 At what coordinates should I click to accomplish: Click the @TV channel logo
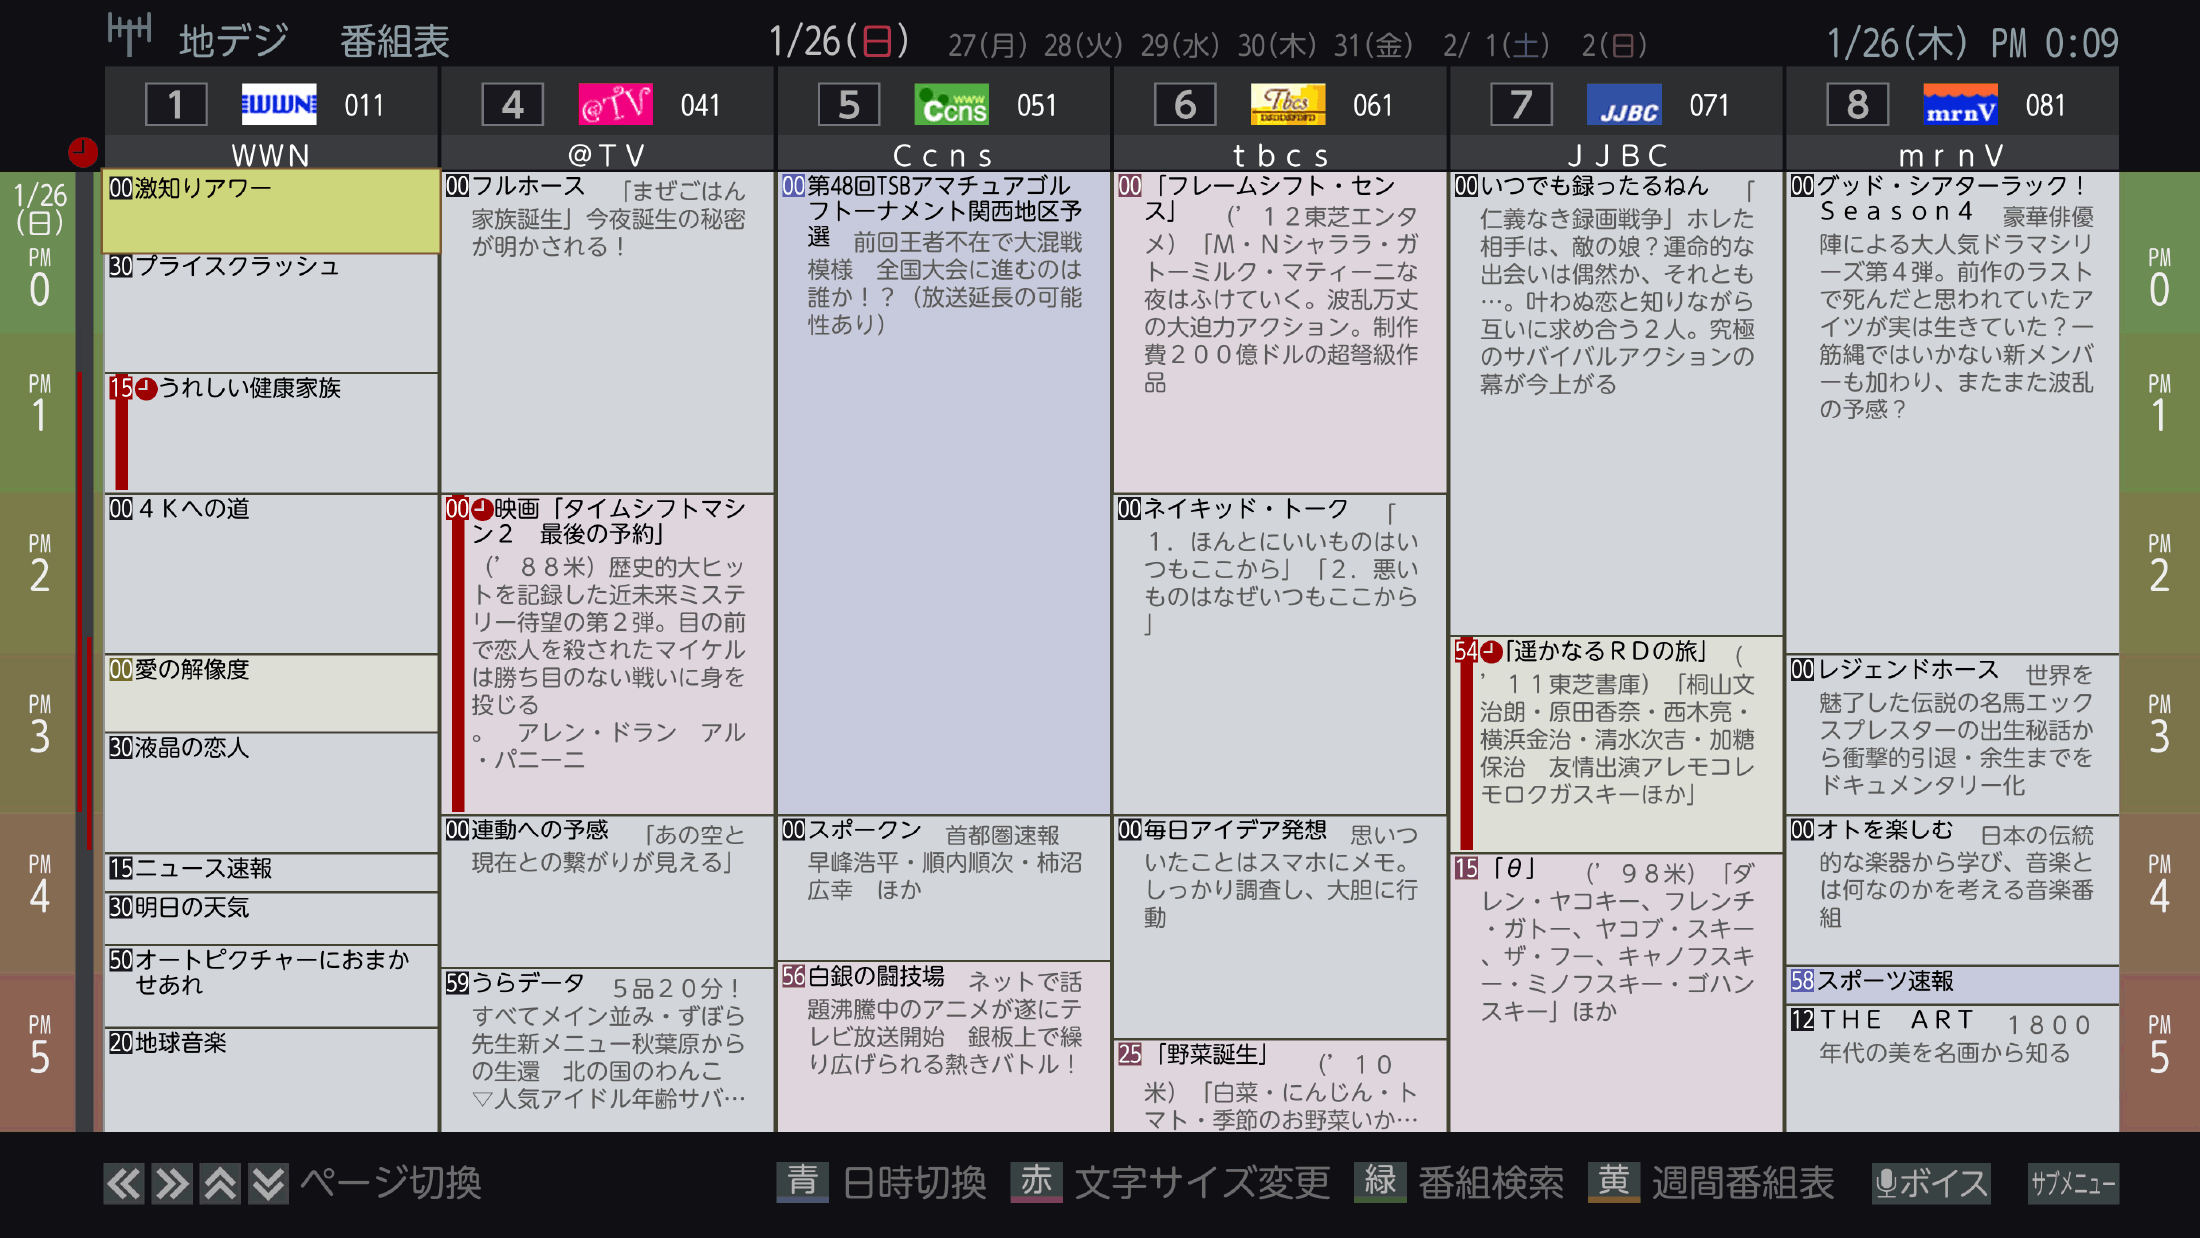615,103
